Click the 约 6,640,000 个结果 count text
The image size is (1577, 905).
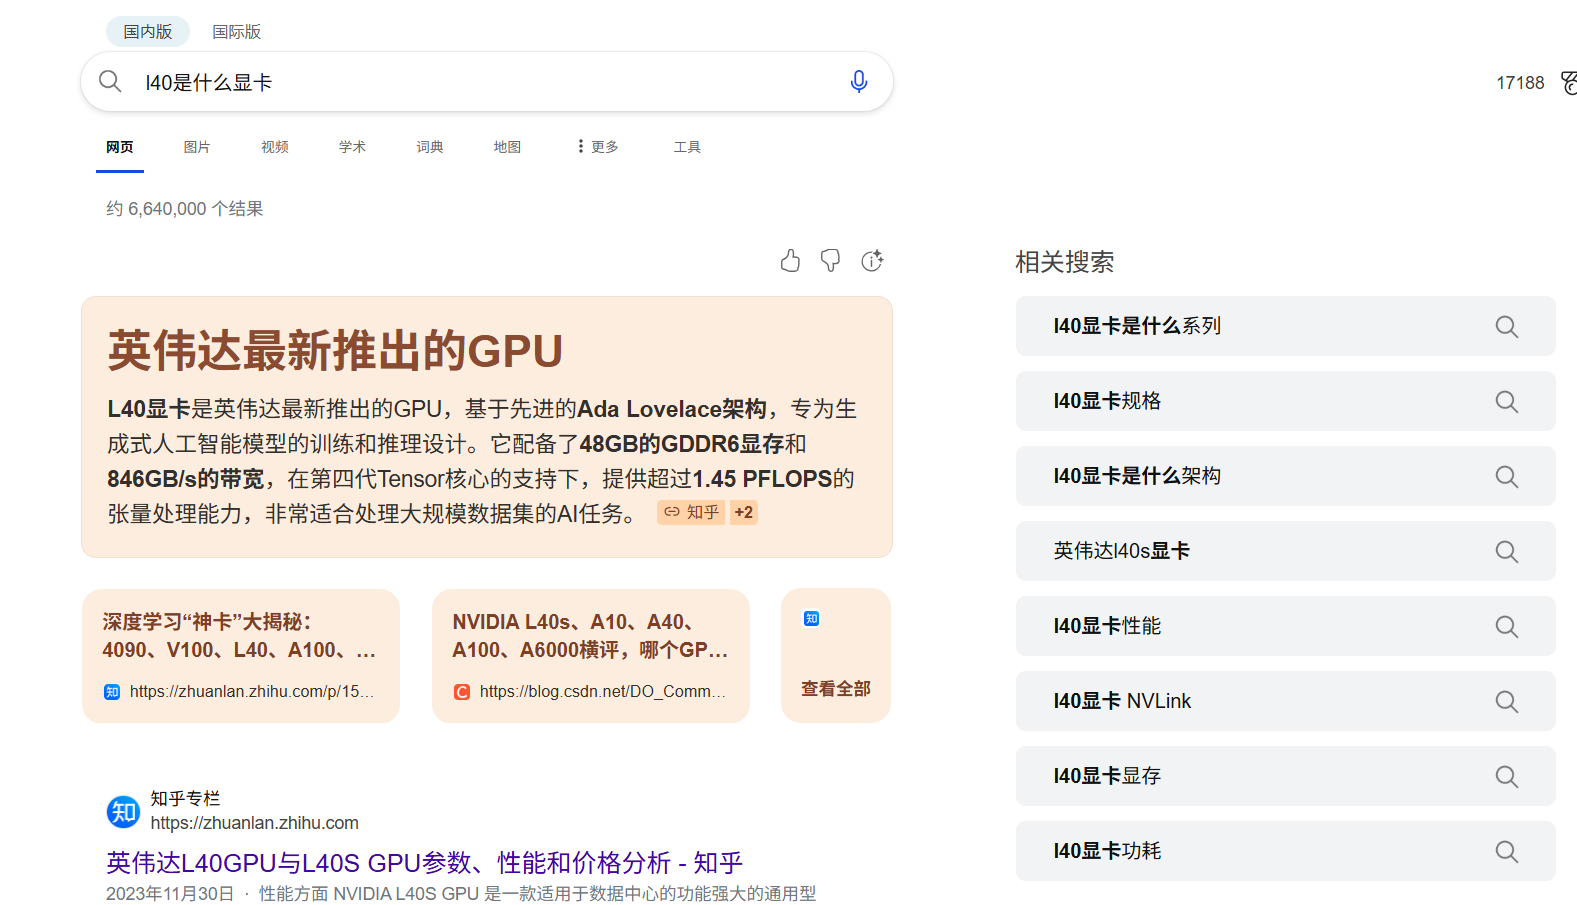click(x=185, y=209)
